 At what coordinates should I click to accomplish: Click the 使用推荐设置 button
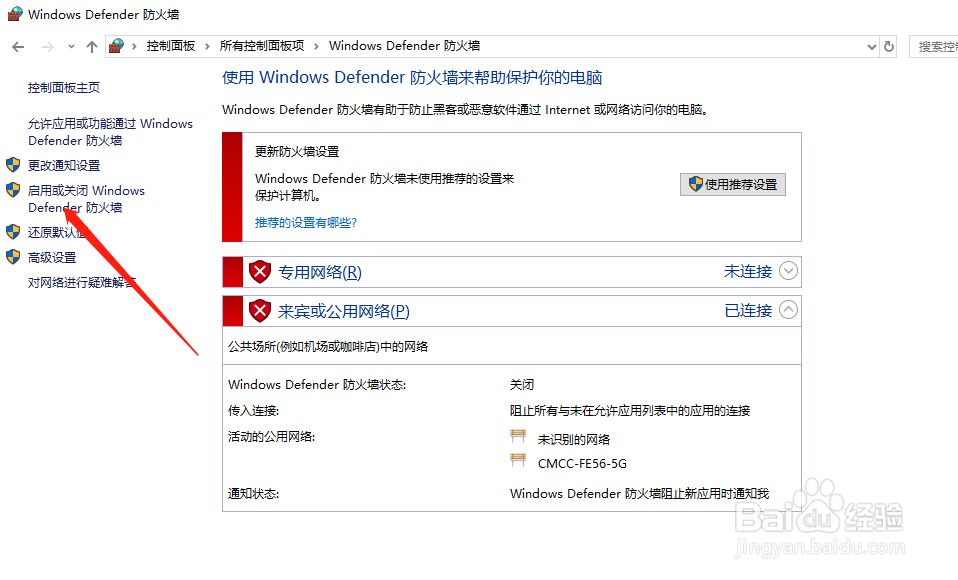coord(733,184)
